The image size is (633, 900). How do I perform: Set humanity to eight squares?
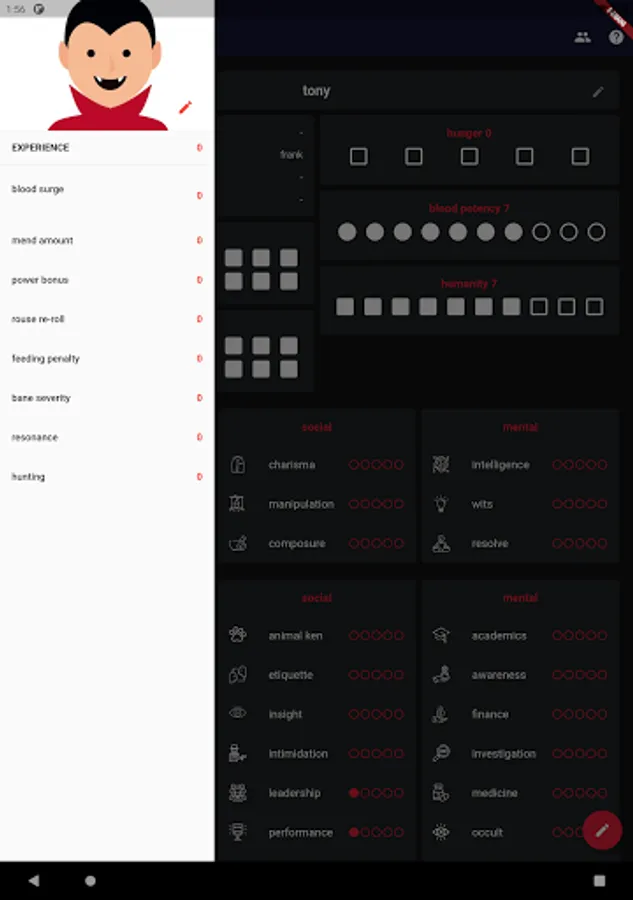(539, 307)
